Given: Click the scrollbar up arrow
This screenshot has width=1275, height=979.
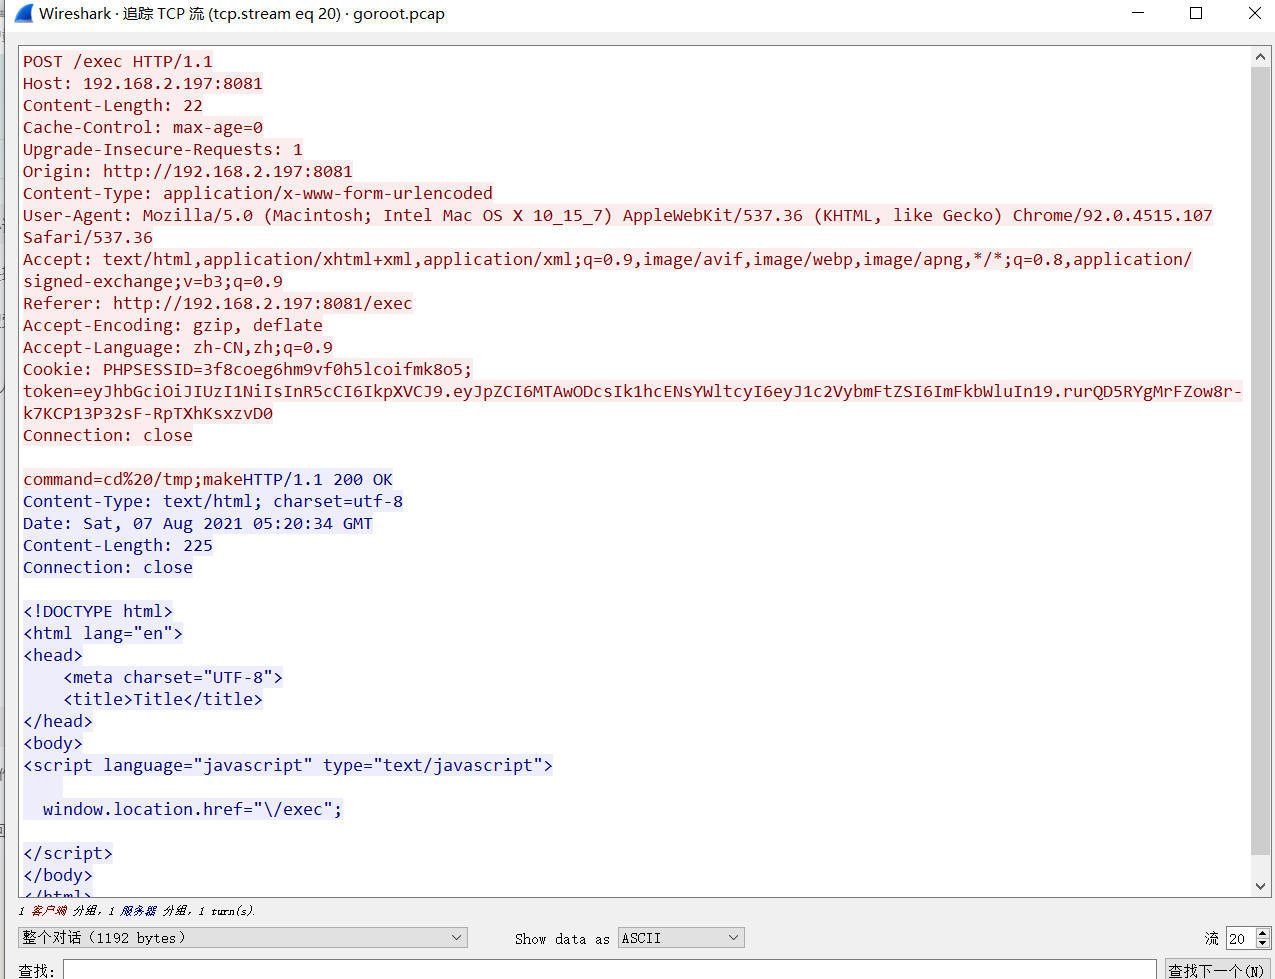Looking at the screenshot, I should tap(1260, 58).
